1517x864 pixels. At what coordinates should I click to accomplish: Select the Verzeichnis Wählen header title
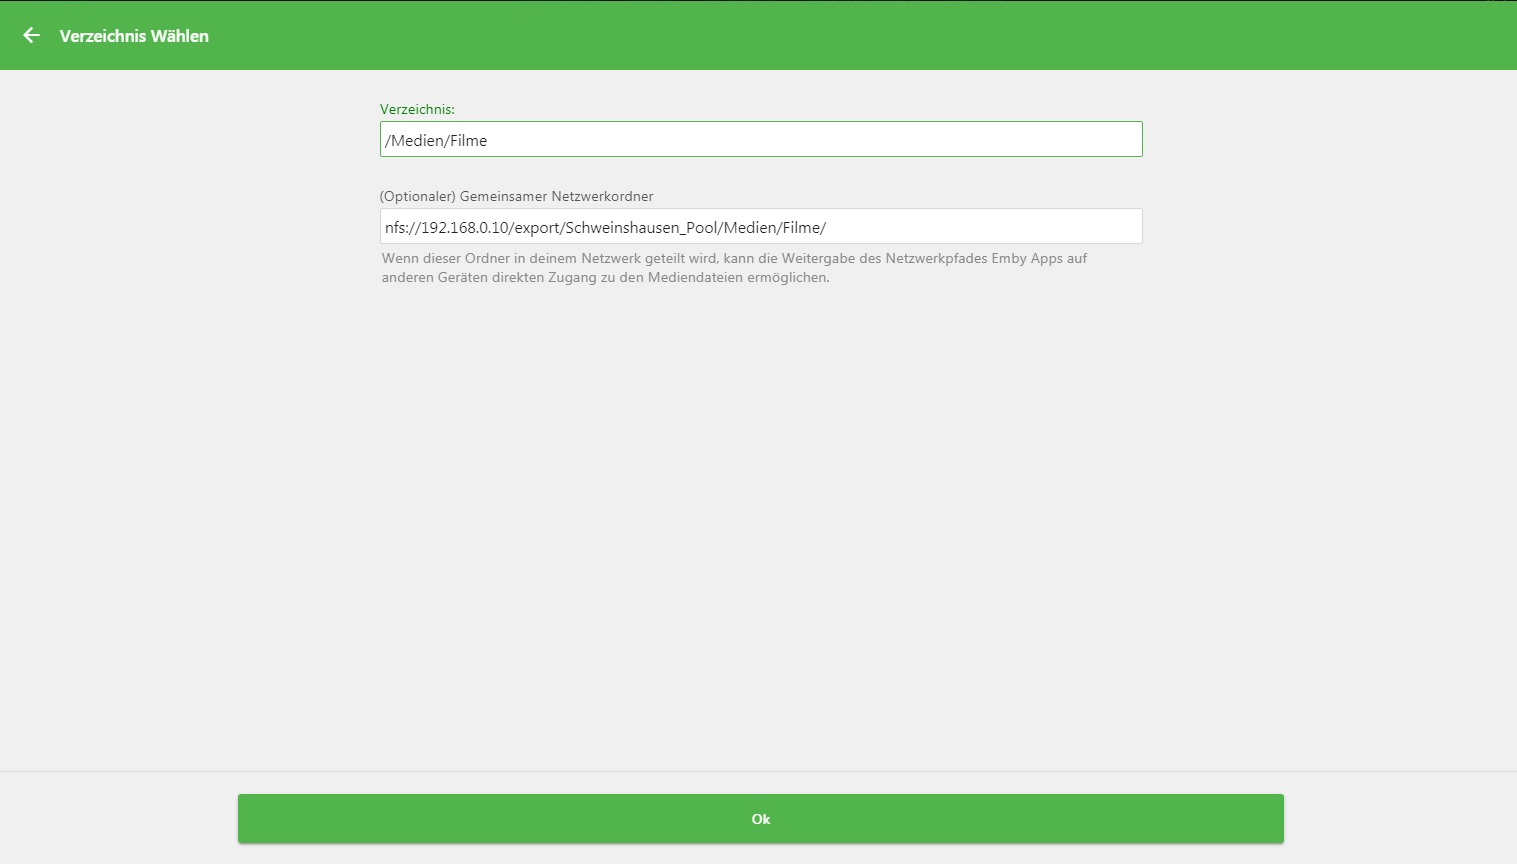(x=134, y=36)
